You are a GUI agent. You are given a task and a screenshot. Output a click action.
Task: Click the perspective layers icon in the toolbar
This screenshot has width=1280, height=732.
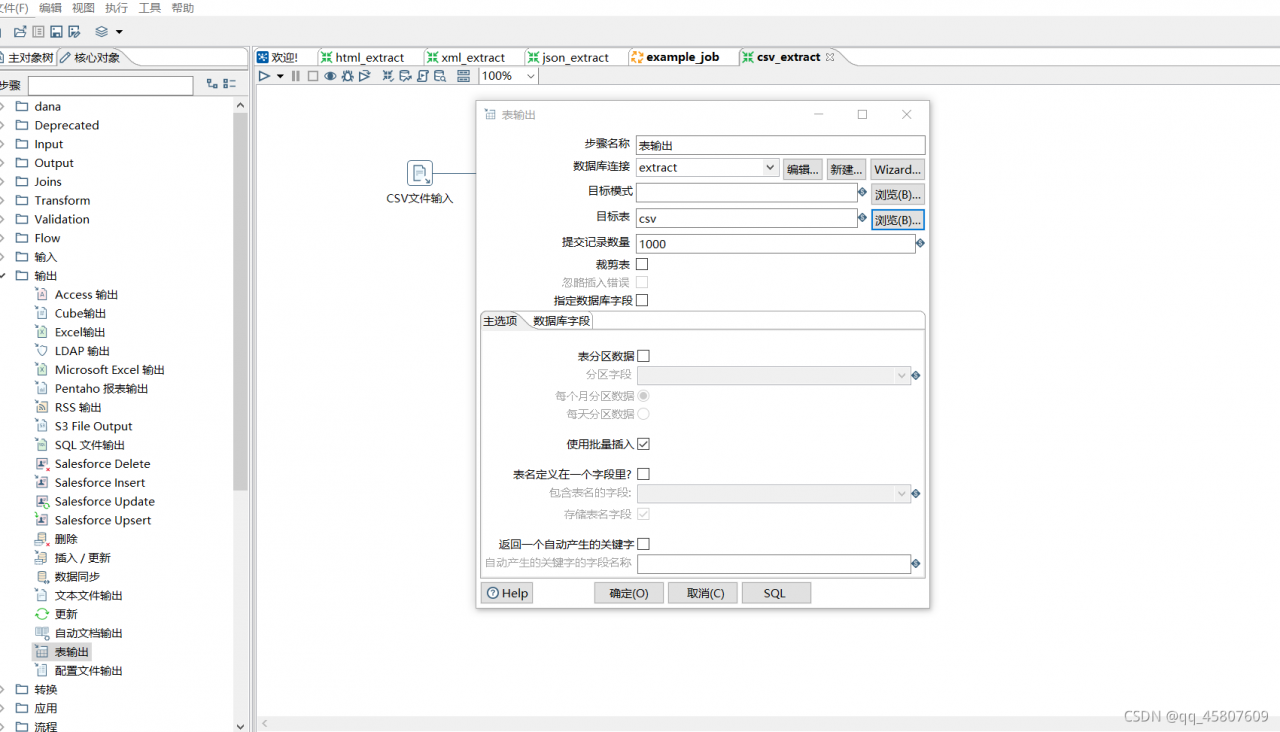[x=101, y=32]
